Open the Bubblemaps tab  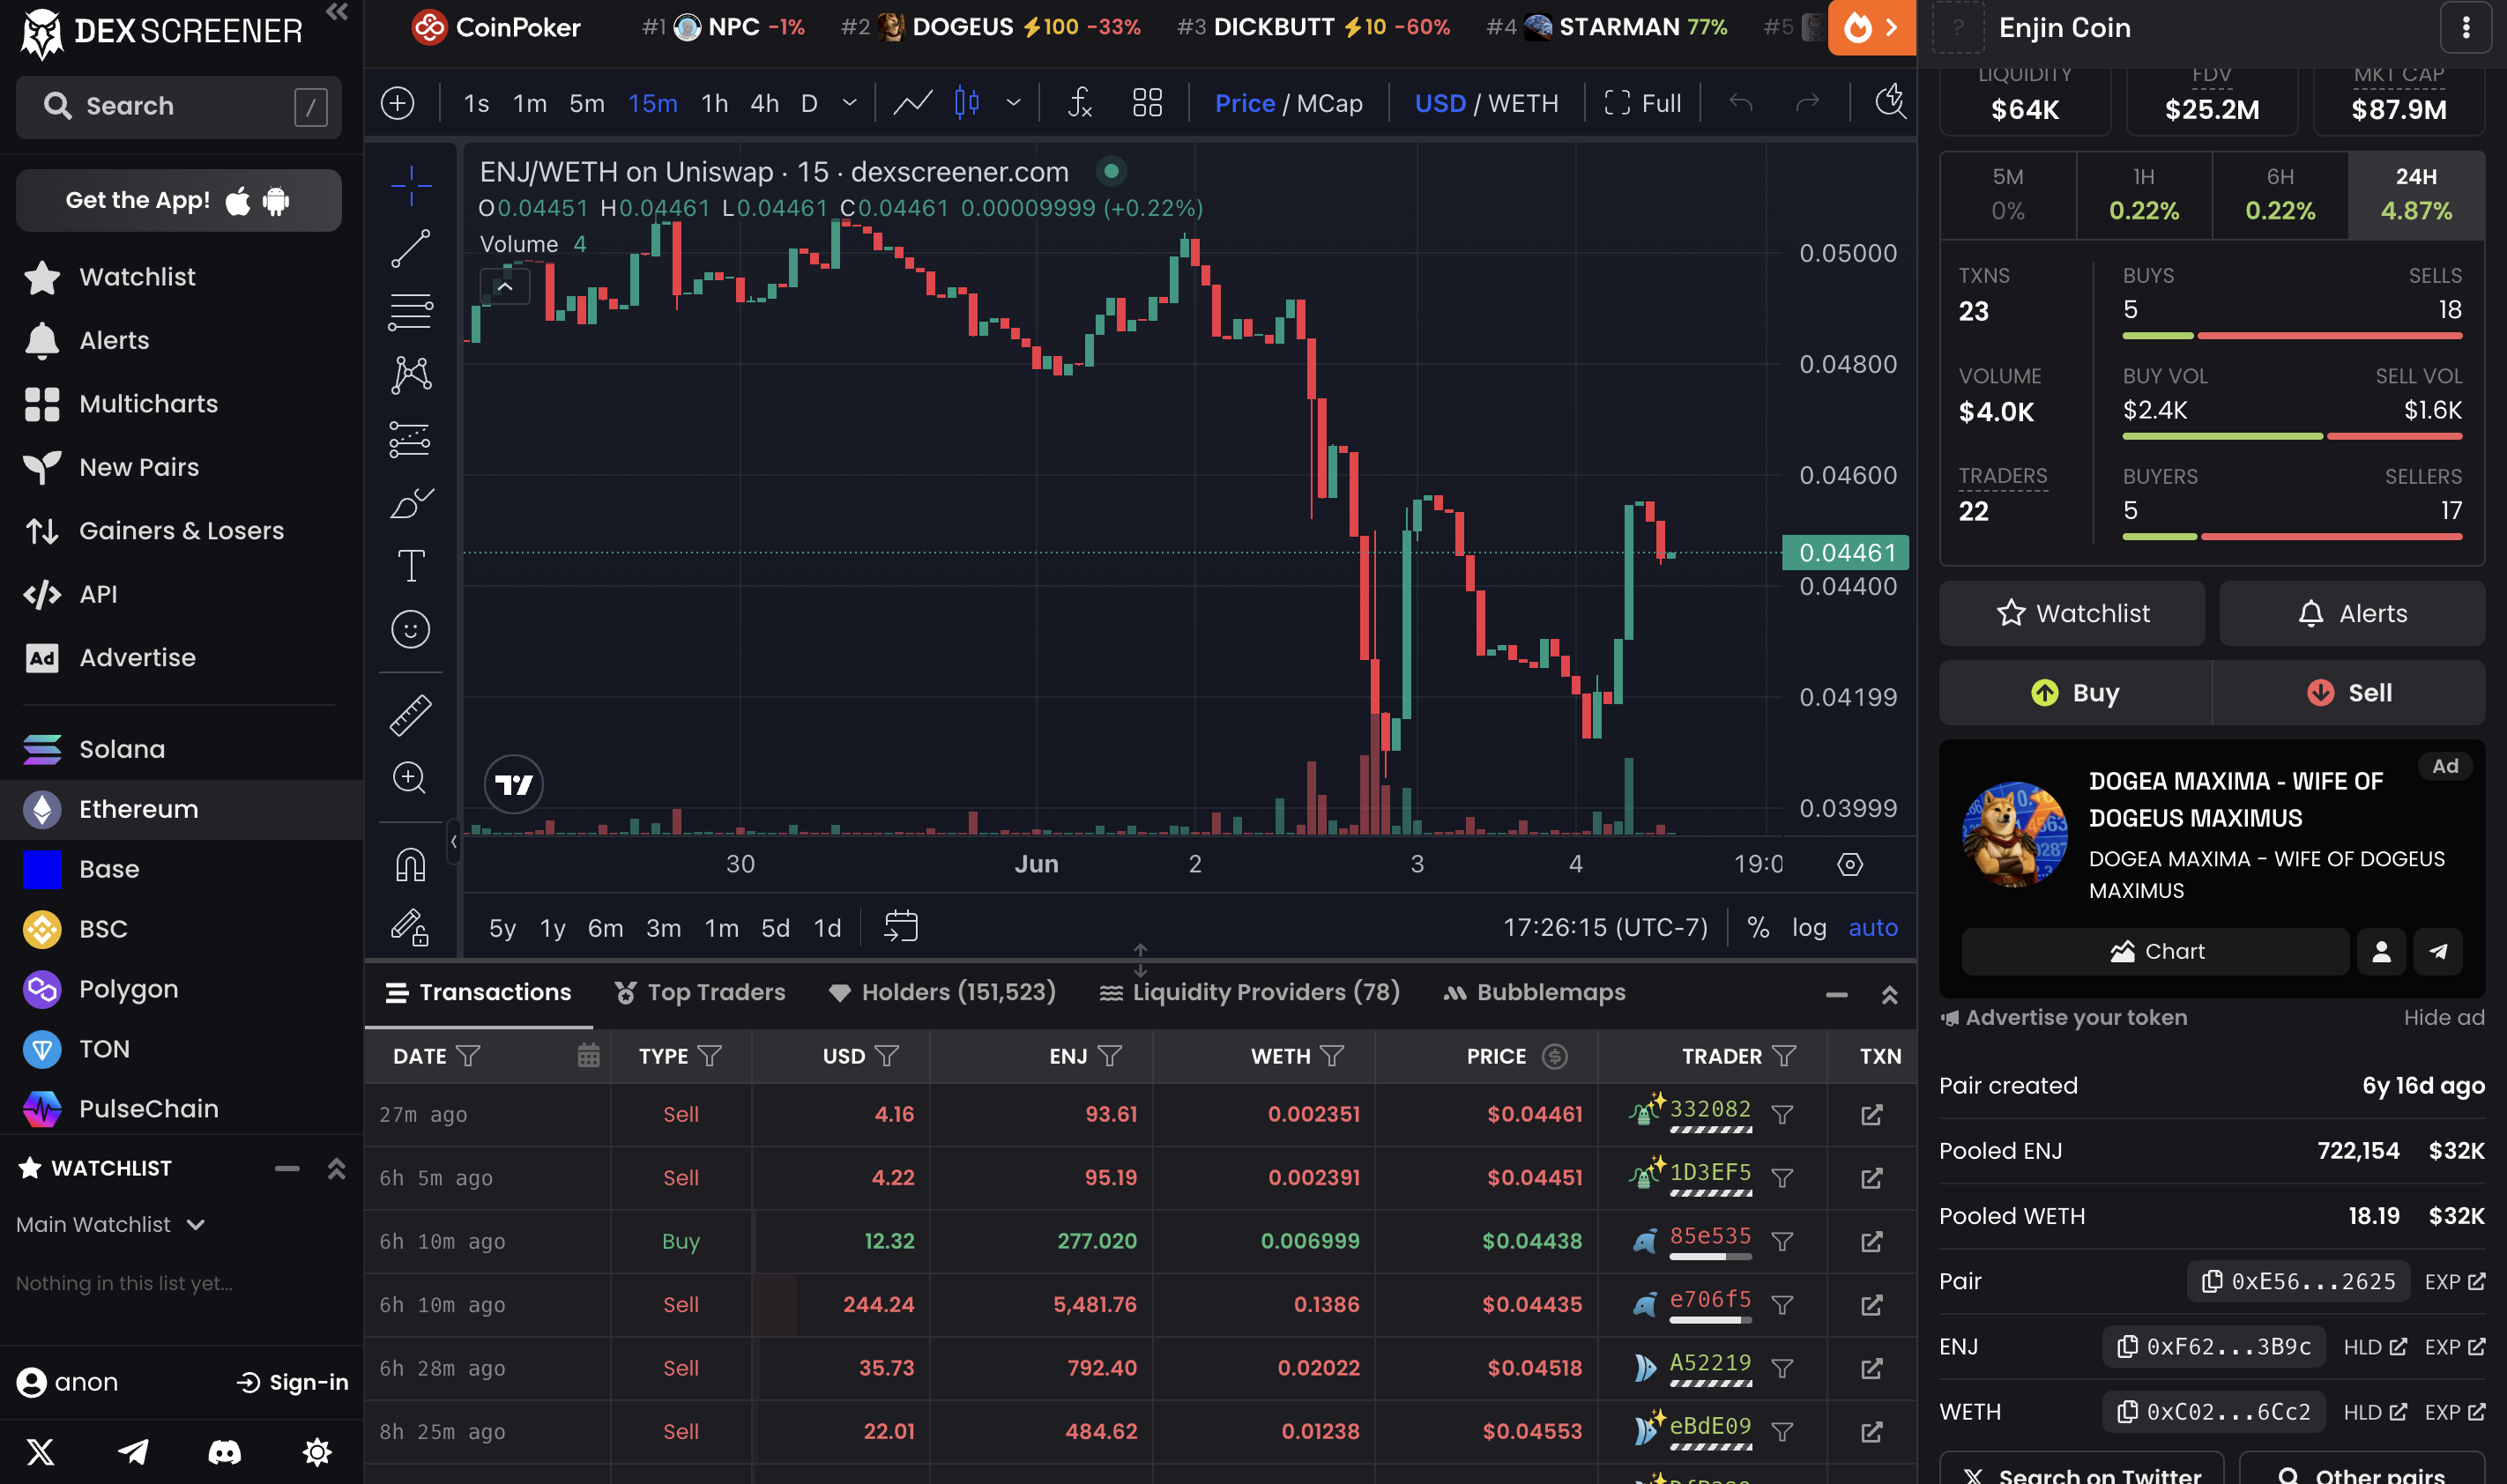click(1535, 992)
